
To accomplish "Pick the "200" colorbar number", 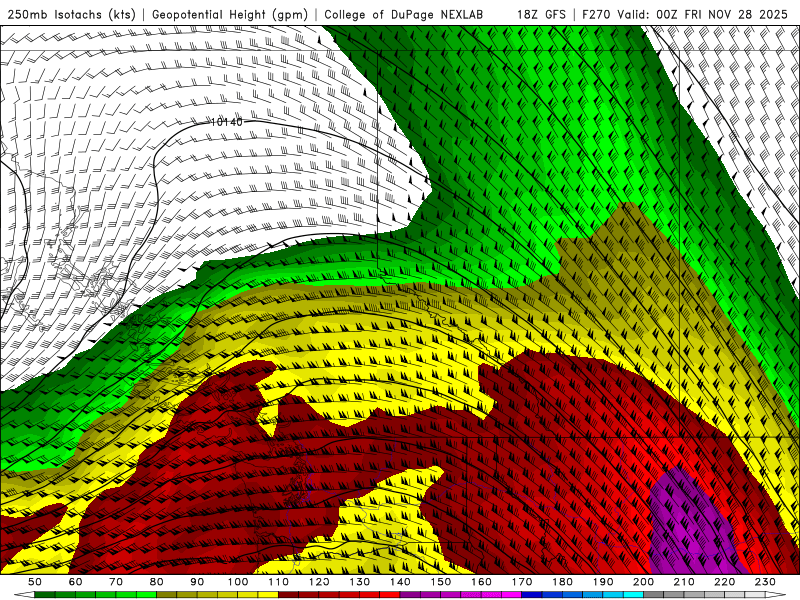I will coord(643,582).
